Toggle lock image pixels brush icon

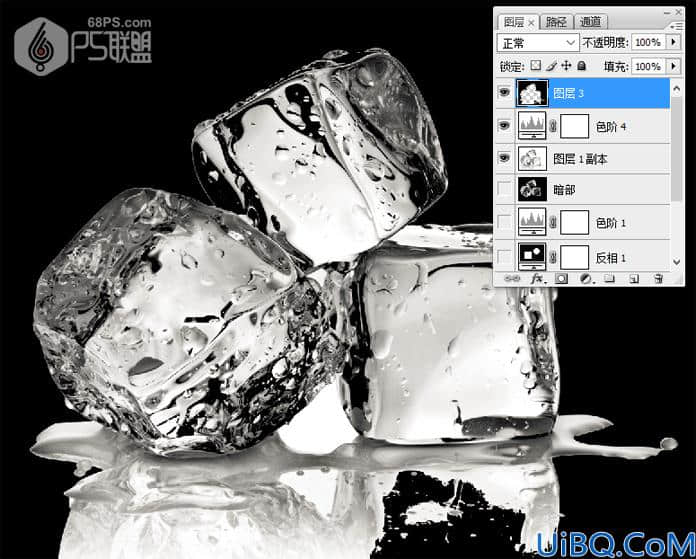(x=551, y=66)
